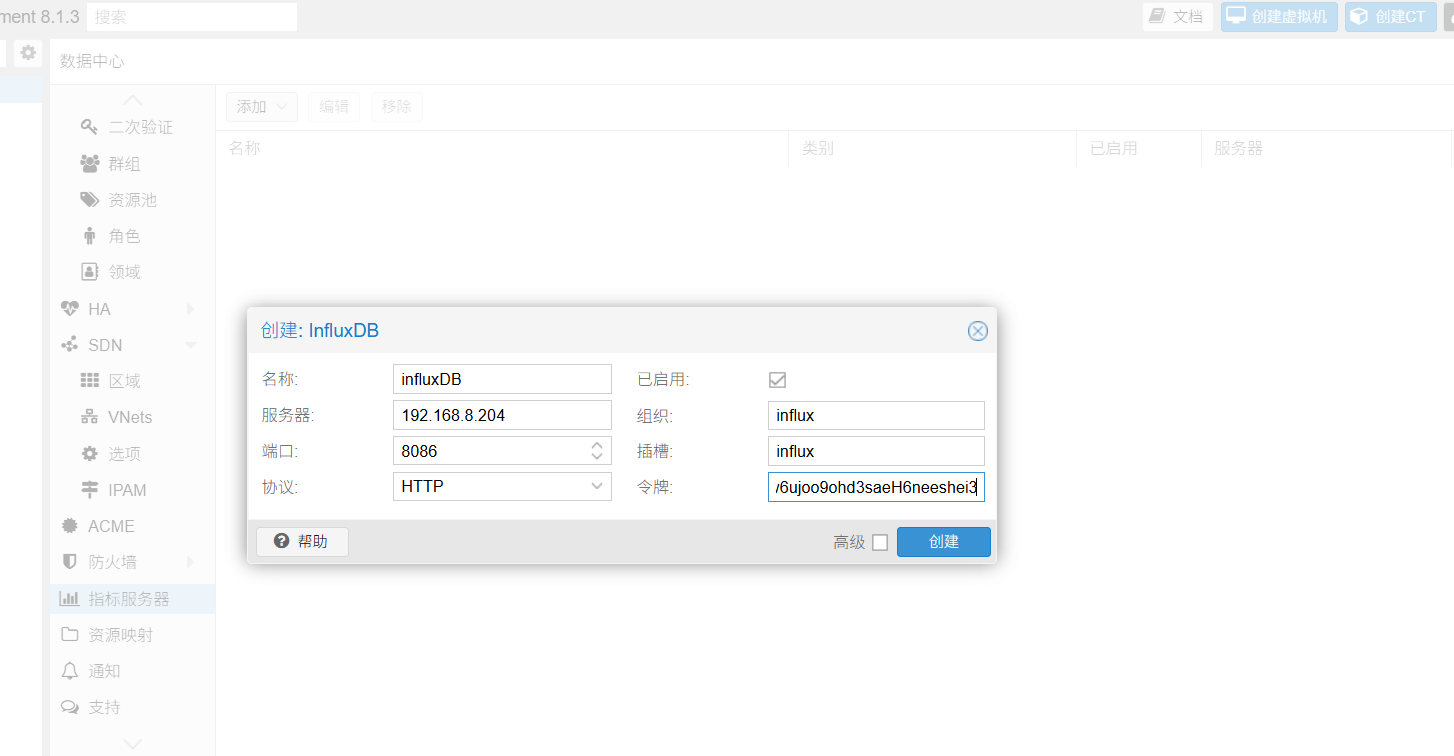Click the 通知 bell icon
Image resolution: width=1454 pixels, height=756 pixels.
click(x=69, y=671)
